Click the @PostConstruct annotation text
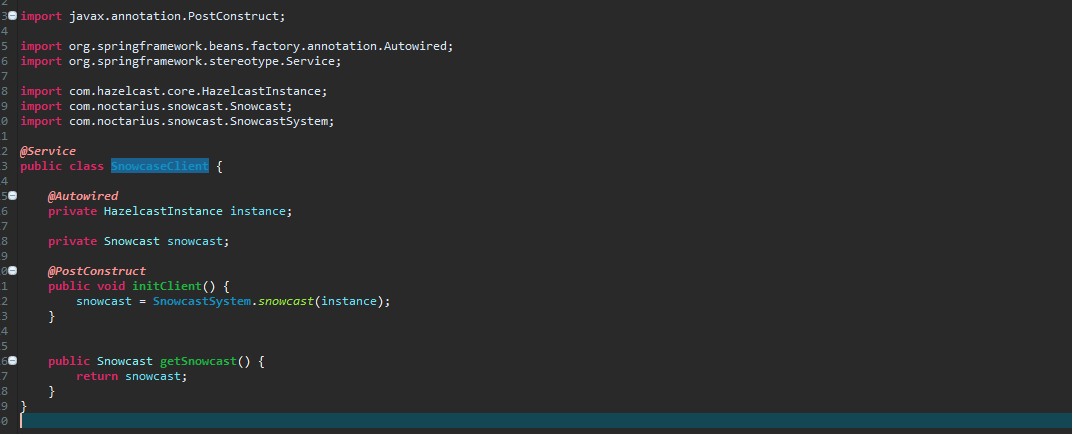Image resolution: width=1072 pixels, height=434 pixels. (x=97, y=271)
